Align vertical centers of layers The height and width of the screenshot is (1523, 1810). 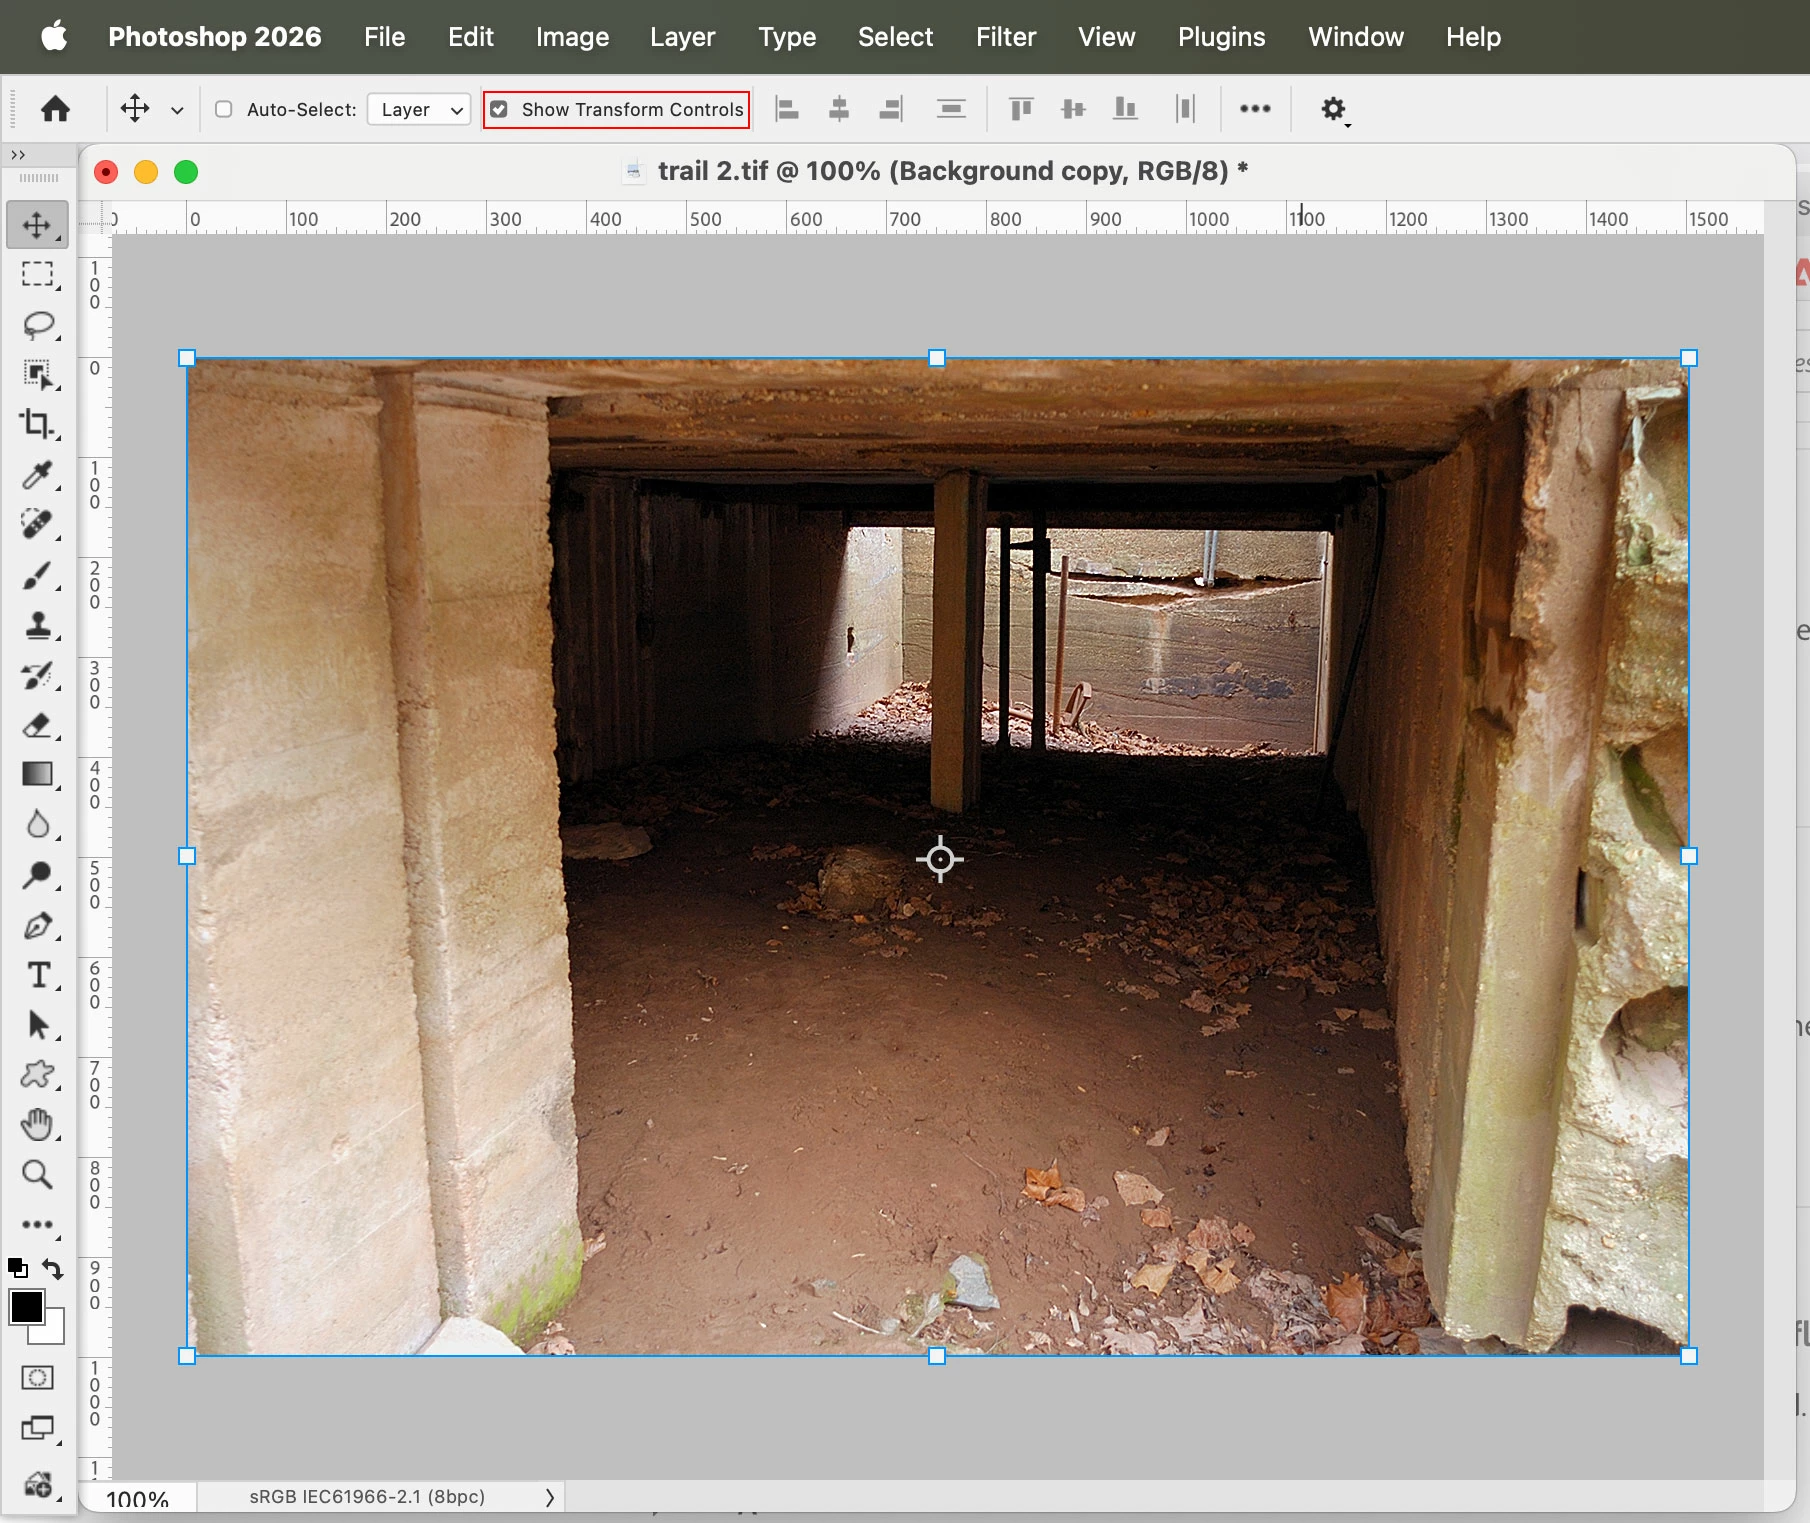point(1073,109)
